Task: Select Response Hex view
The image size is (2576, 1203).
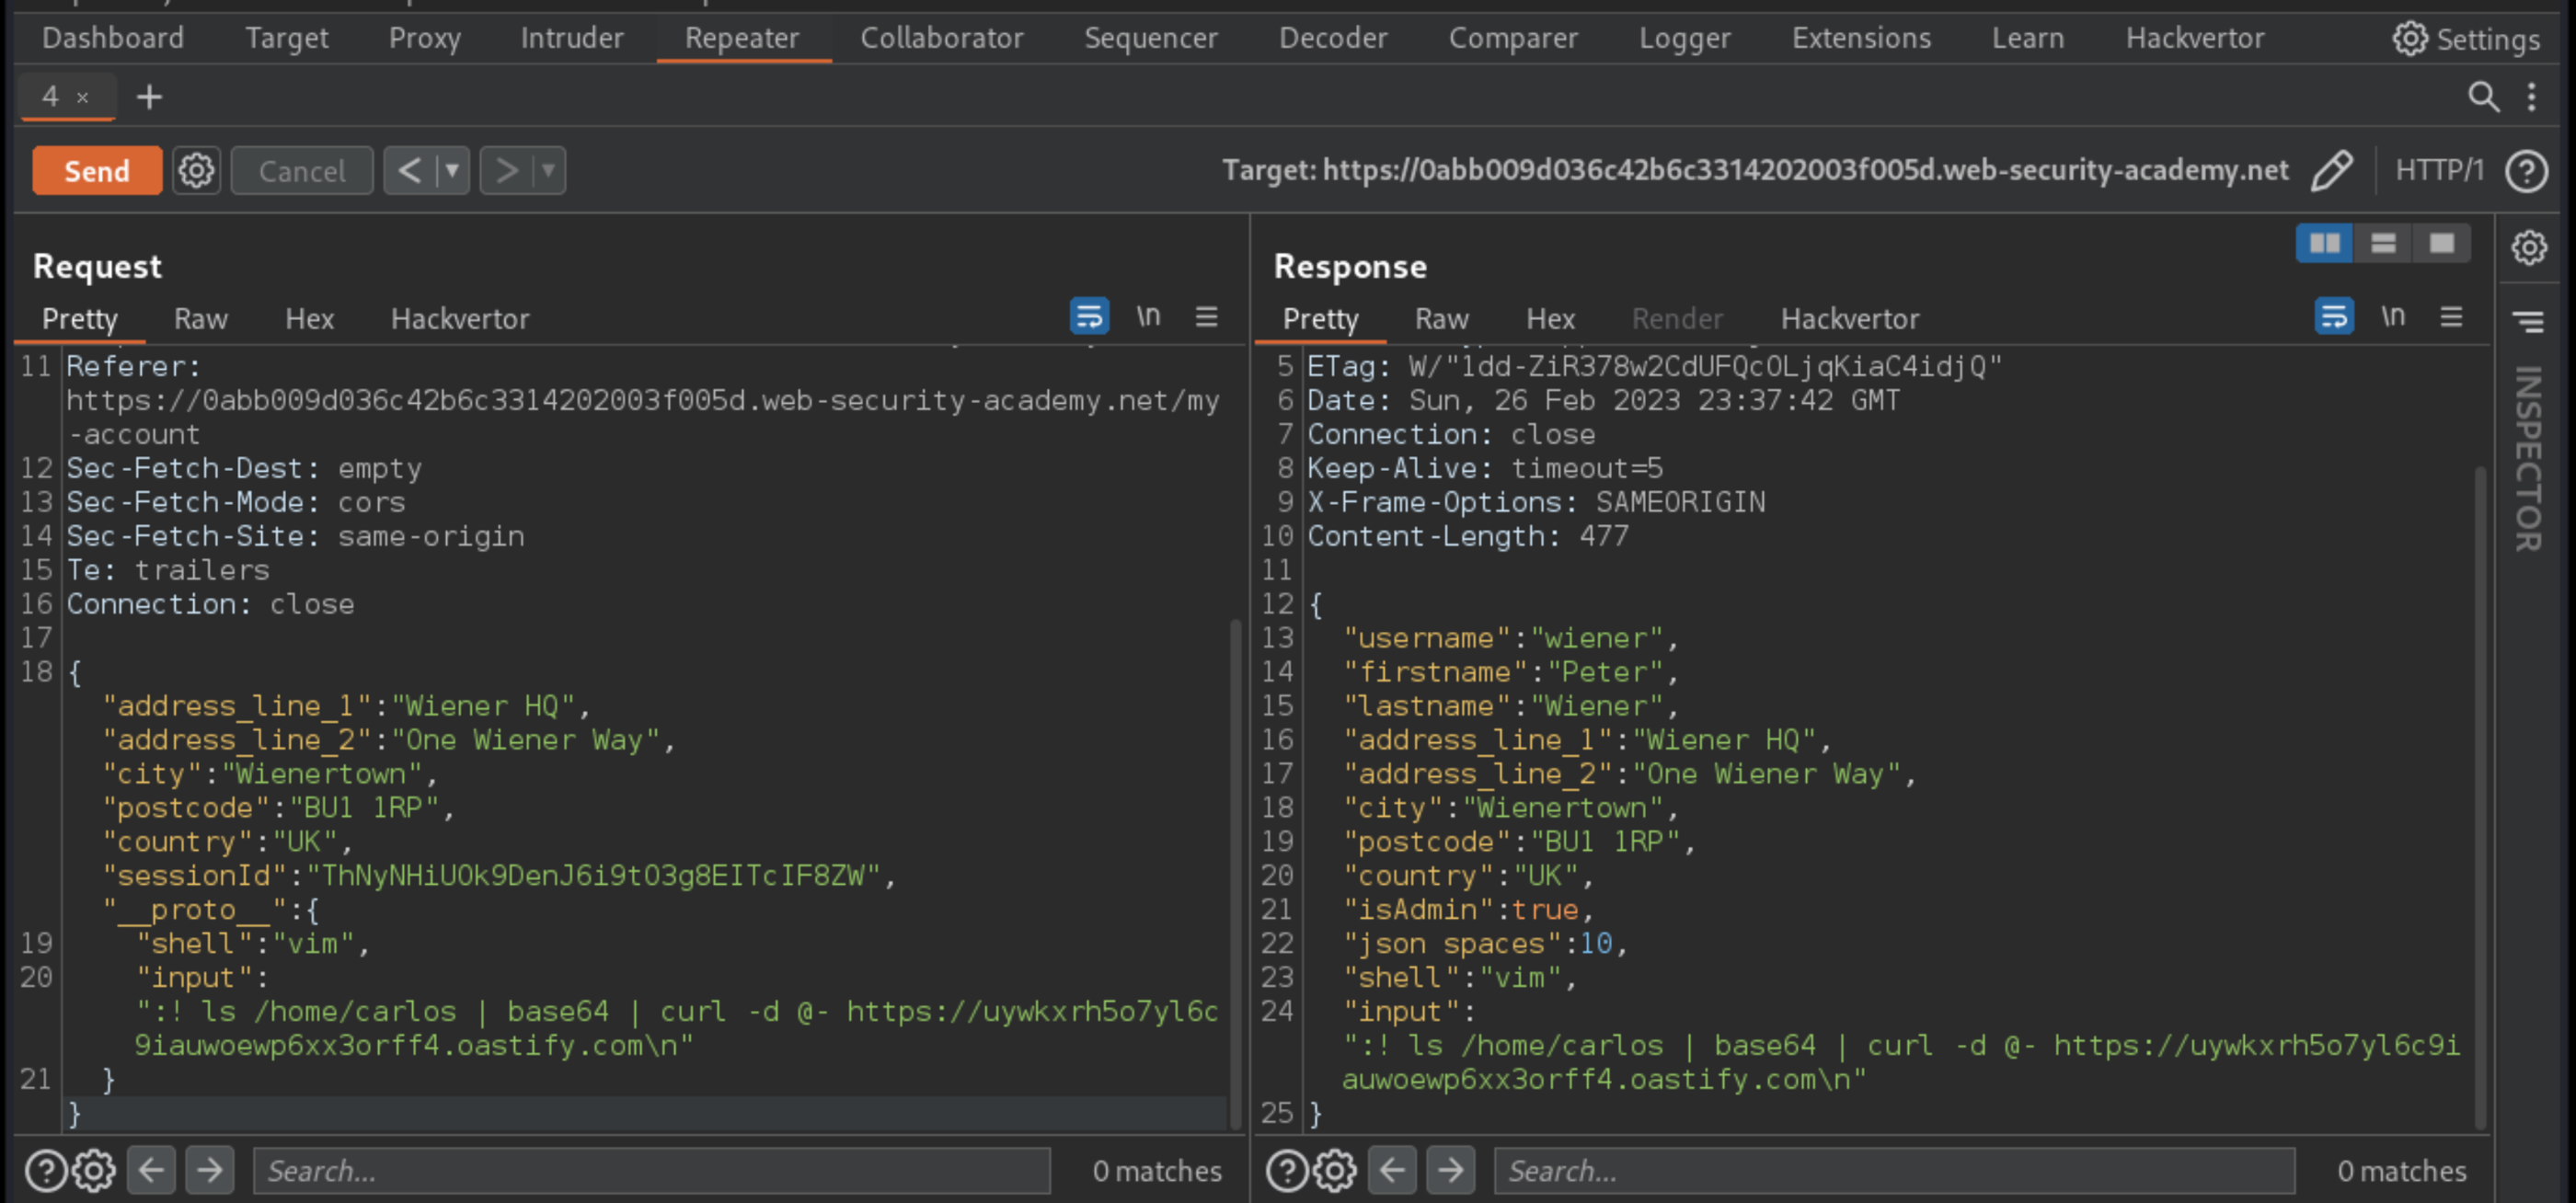Action: pyautogui.click(x=1550, y=319)
